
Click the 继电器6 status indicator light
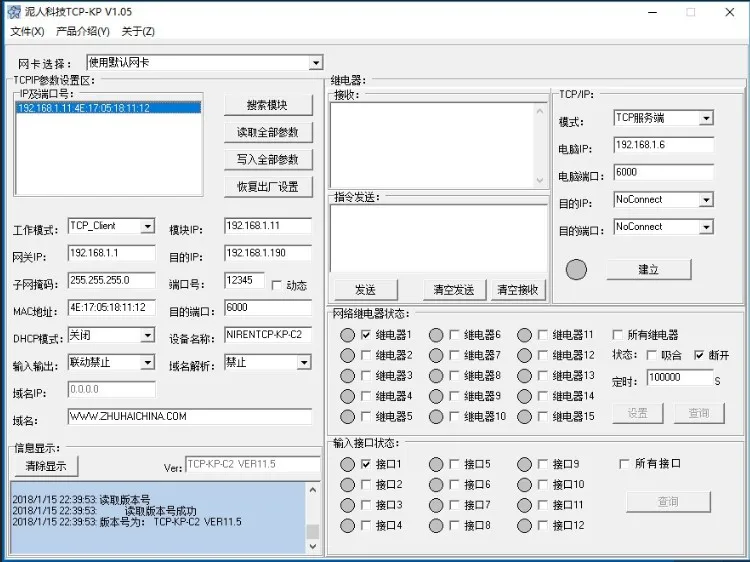436,335
